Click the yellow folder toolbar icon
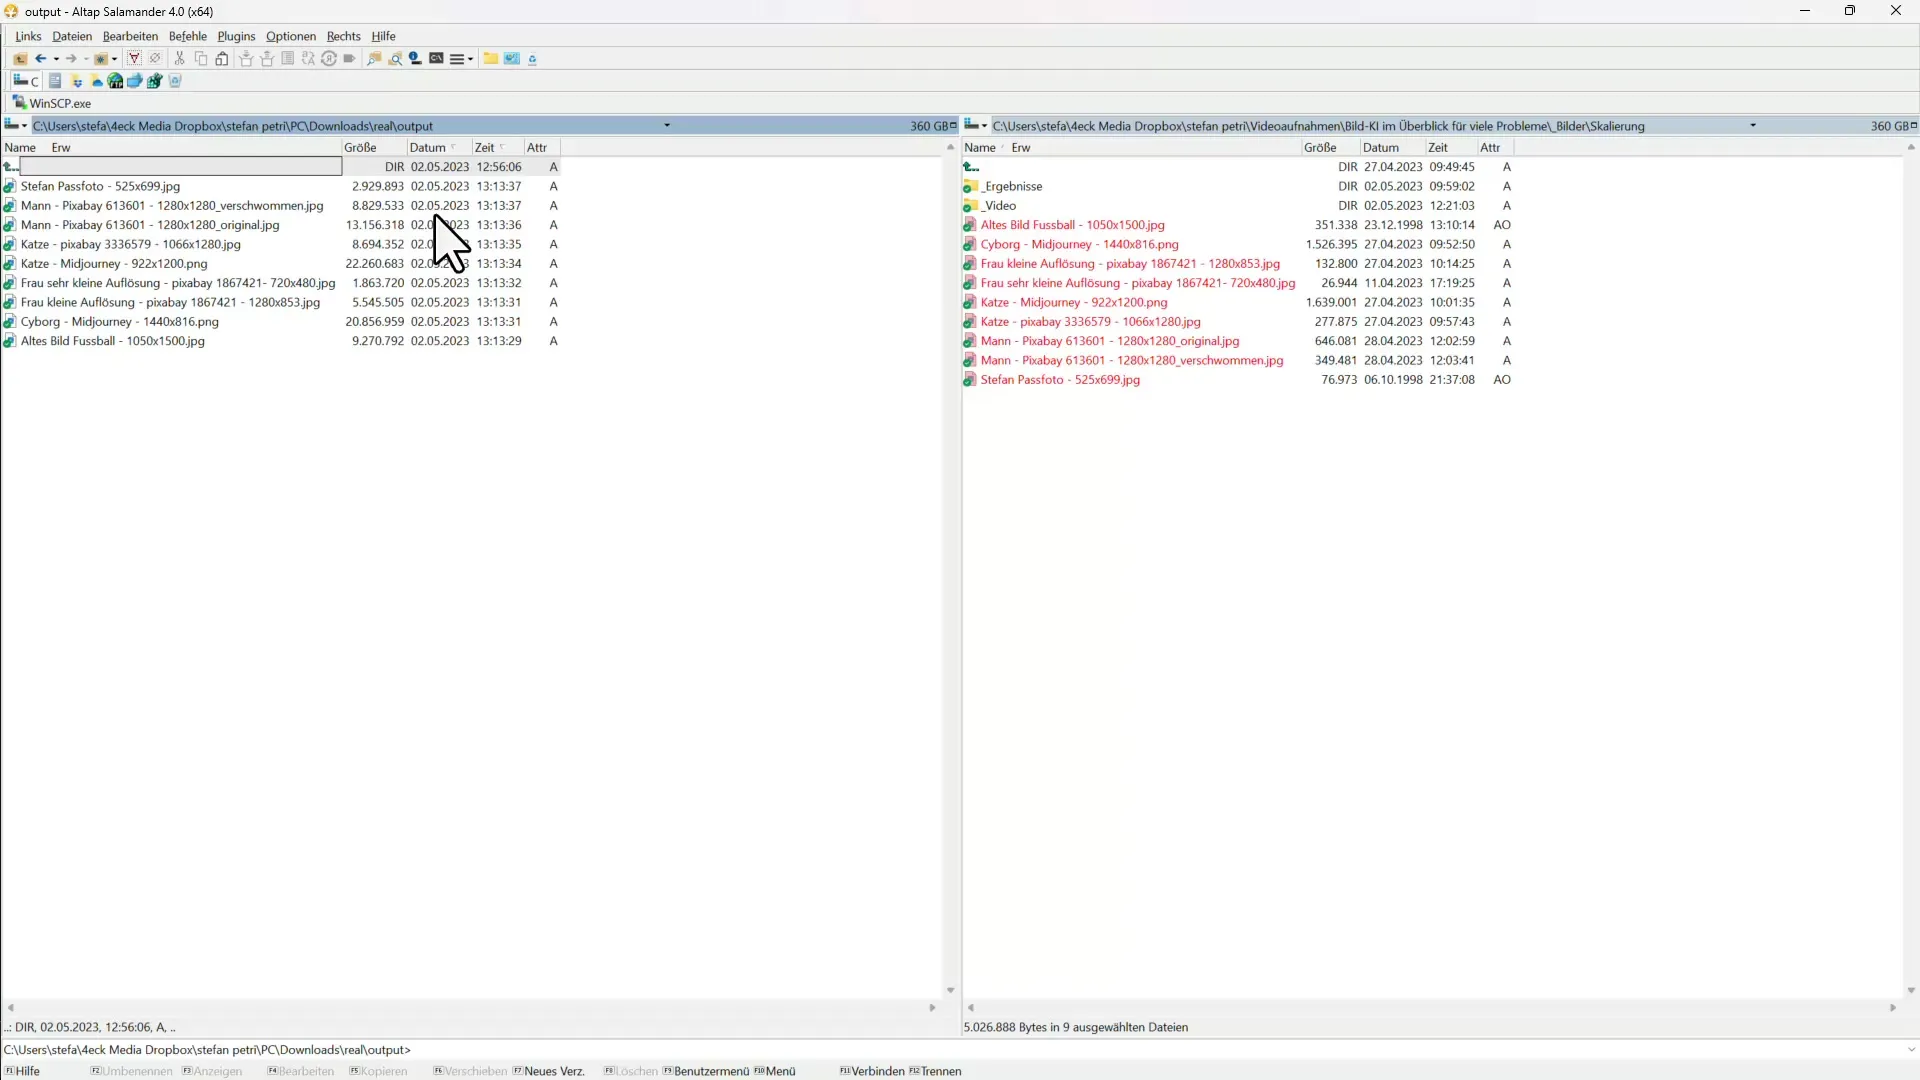1920x1080 pixels. [491, 59]
